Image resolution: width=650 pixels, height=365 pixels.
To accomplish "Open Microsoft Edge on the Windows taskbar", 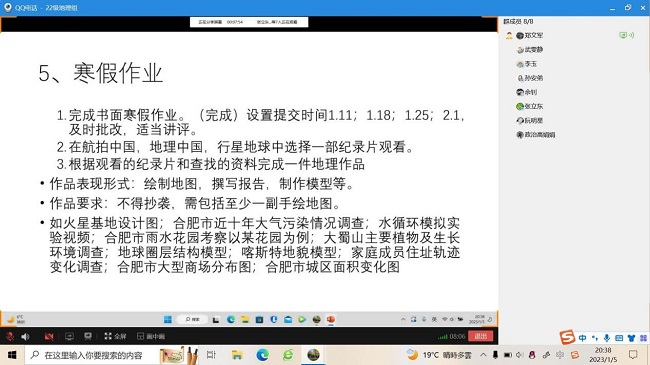I will 262,355.
